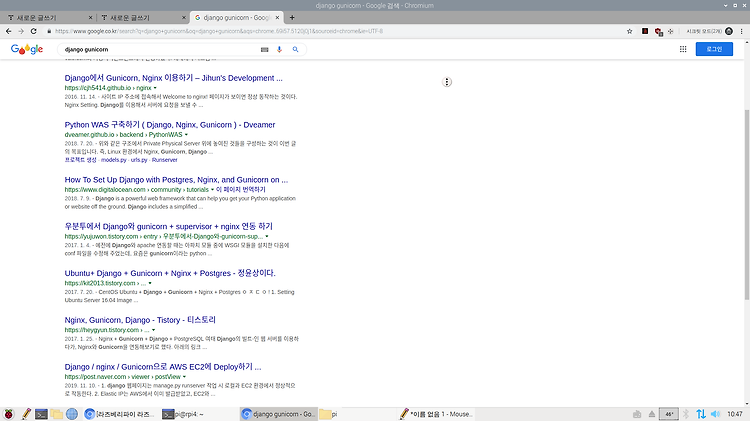Open the on-screen keyboard in the search box
This screenshot has width=750, height=421.
(x=265, y=49)
